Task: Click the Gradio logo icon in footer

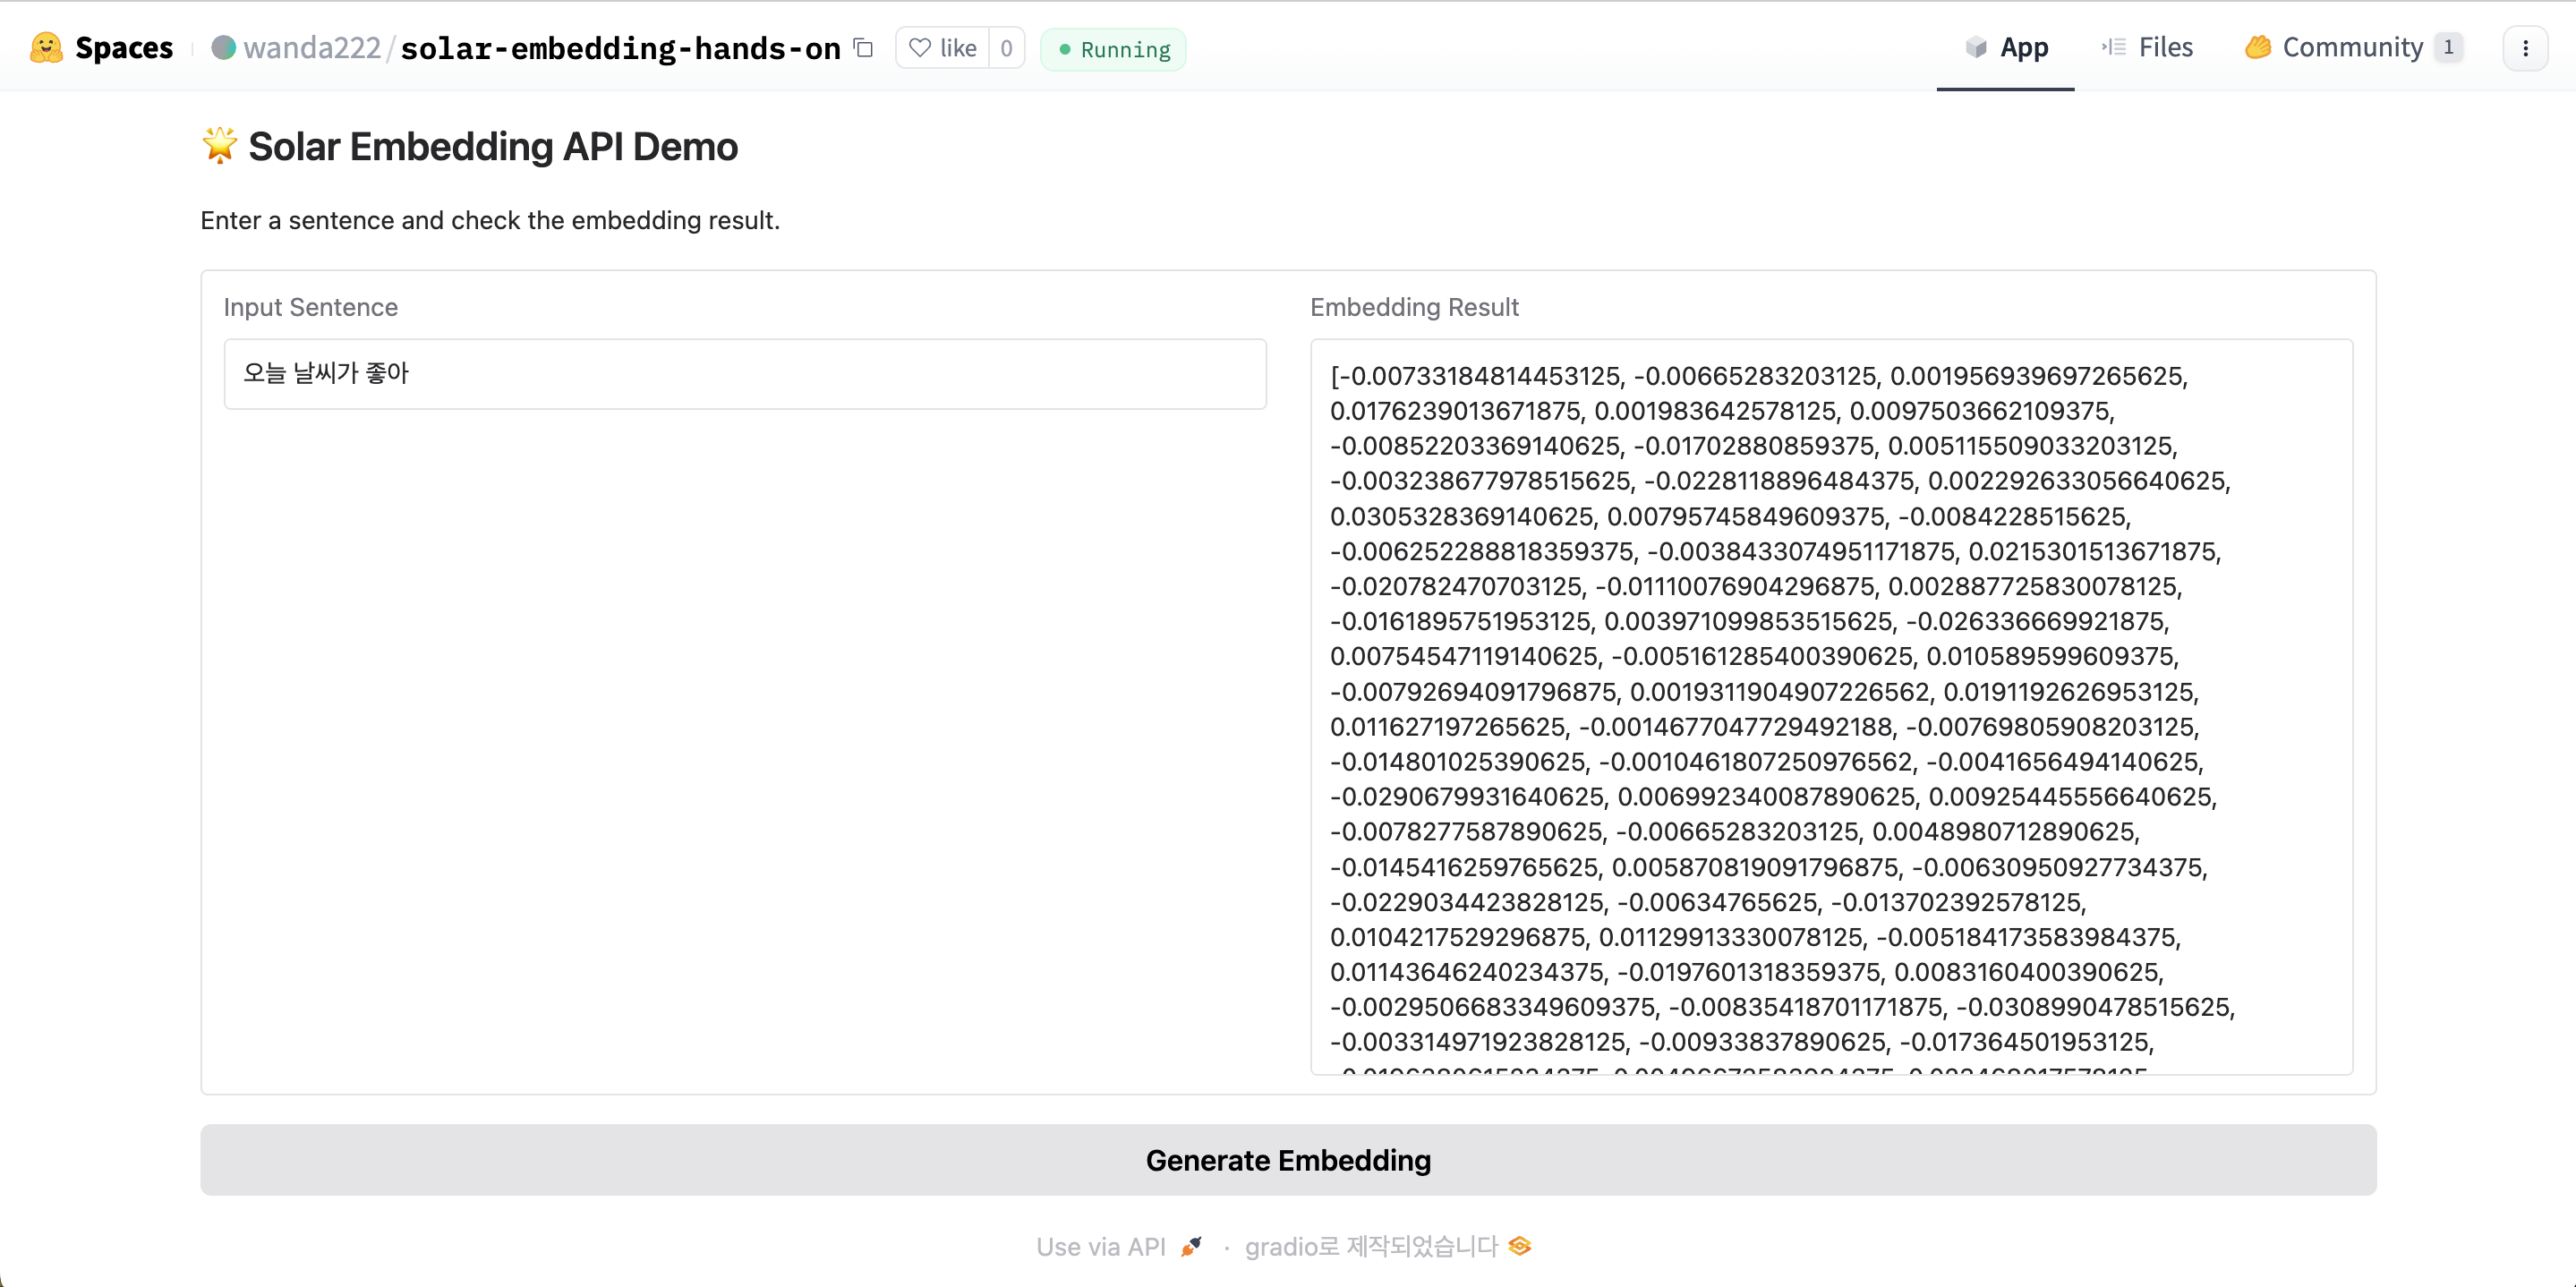Action: pos(1520,1246)
